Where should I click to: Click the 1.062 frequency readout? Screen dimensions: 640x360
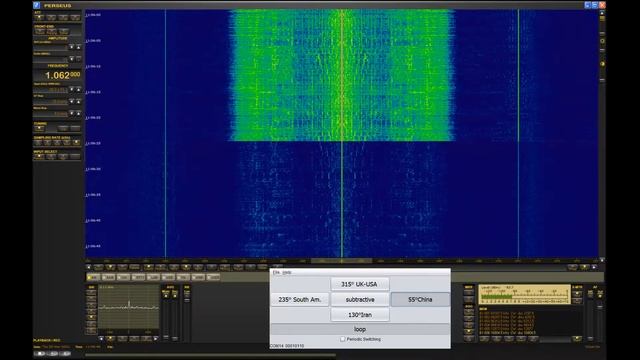[62, 75]
